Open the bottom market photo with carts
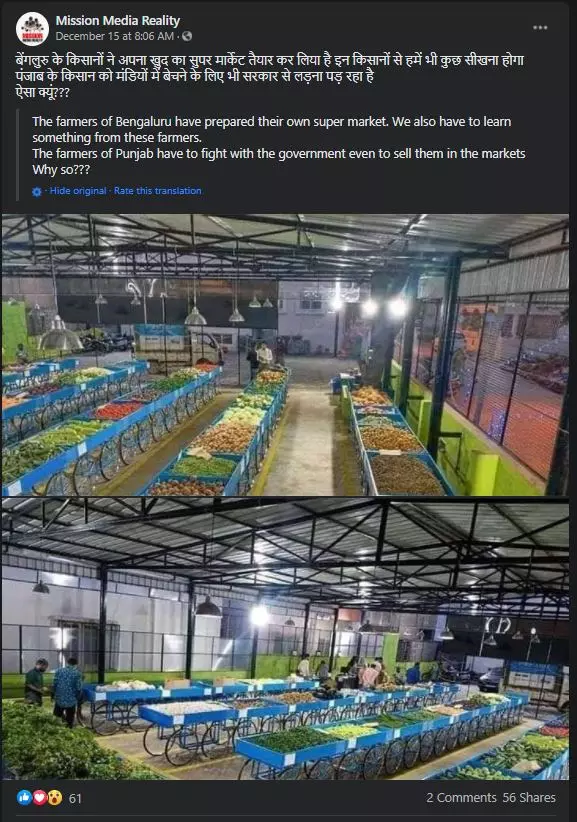Viewport: 577px width, 822px height. [x=285, y=639]
